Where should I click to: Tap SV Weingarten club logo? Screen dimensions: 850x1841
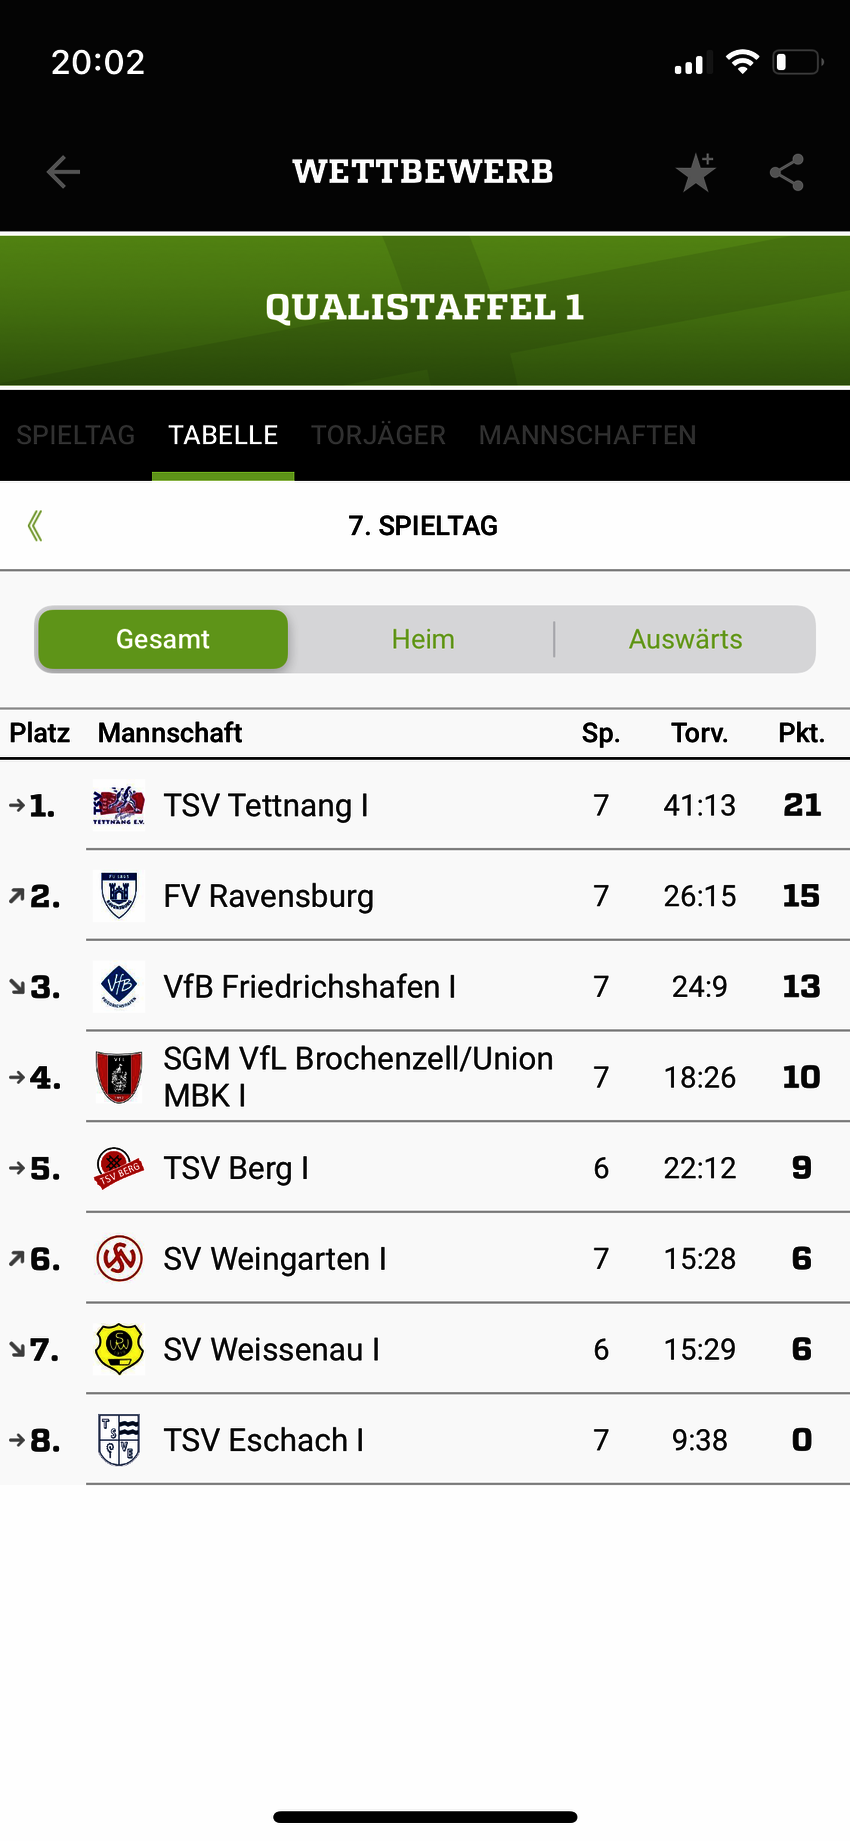tap(119, 1259)
